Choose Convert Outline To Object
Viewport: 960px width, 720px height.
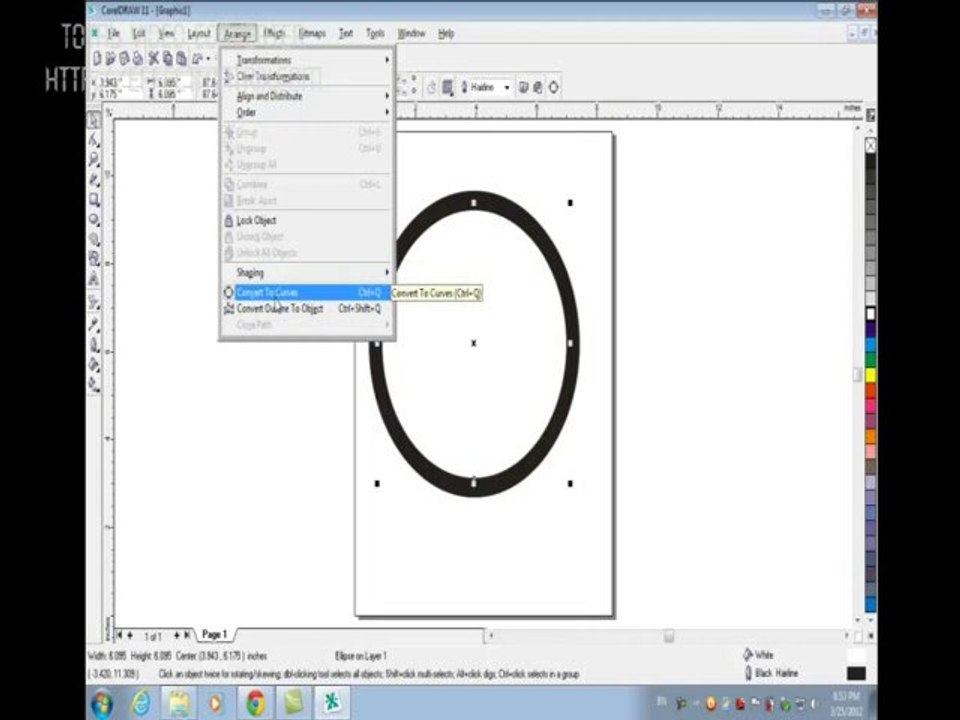point(306,309)
